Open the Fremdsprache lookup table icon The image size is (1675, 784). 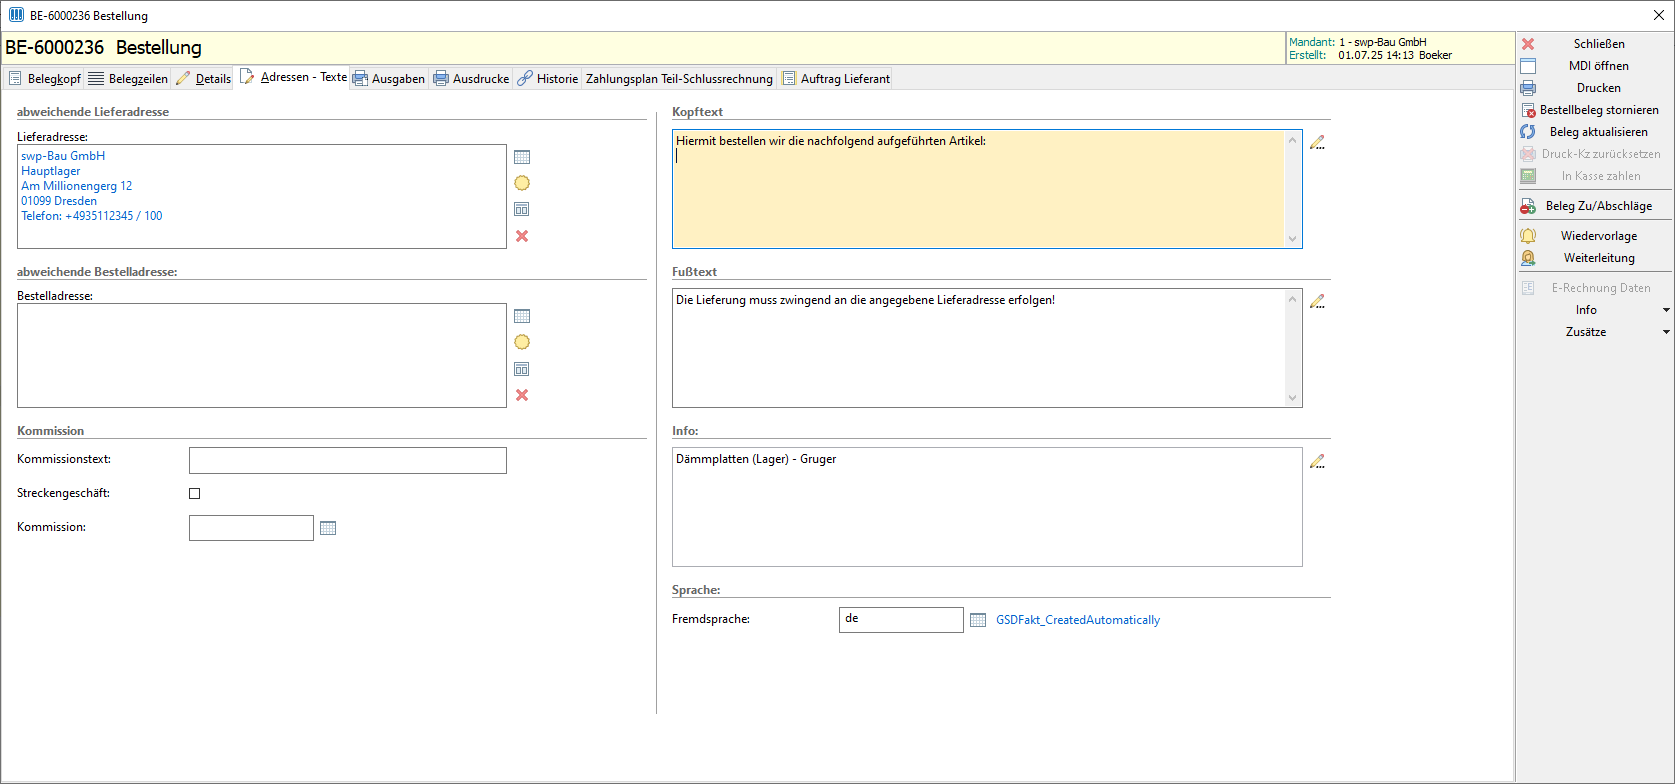[x=978, y=620]
